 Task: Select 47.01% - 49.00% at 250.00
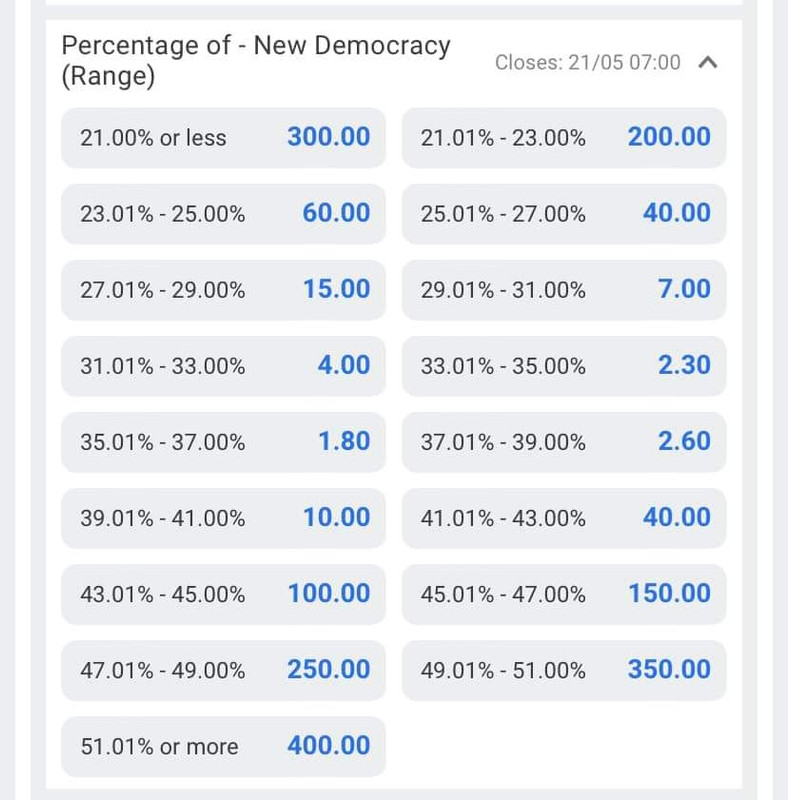223,670
